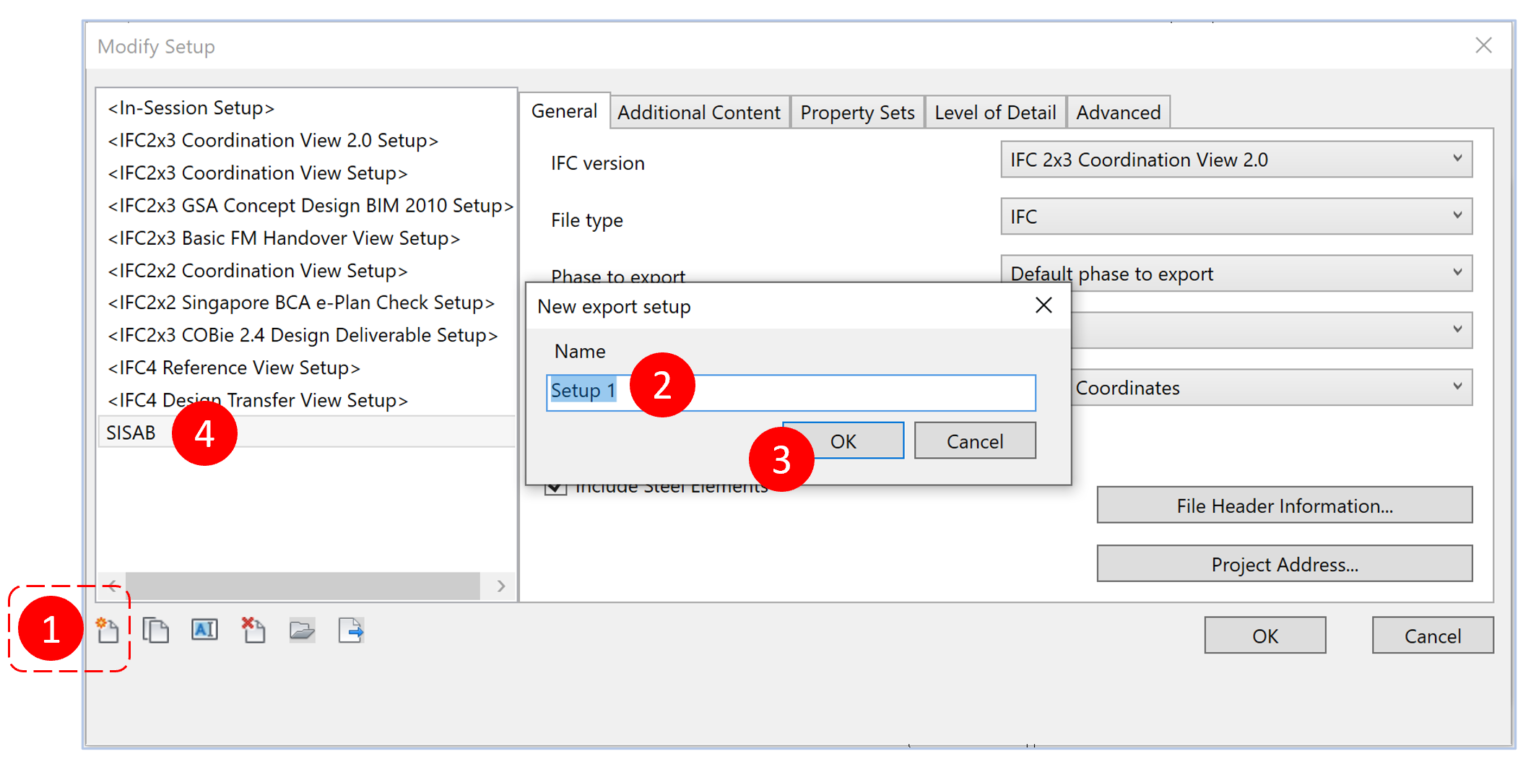Open the Property Sets tab
The height and width of the screenshot is (772, 1536).
pos(858,113)
